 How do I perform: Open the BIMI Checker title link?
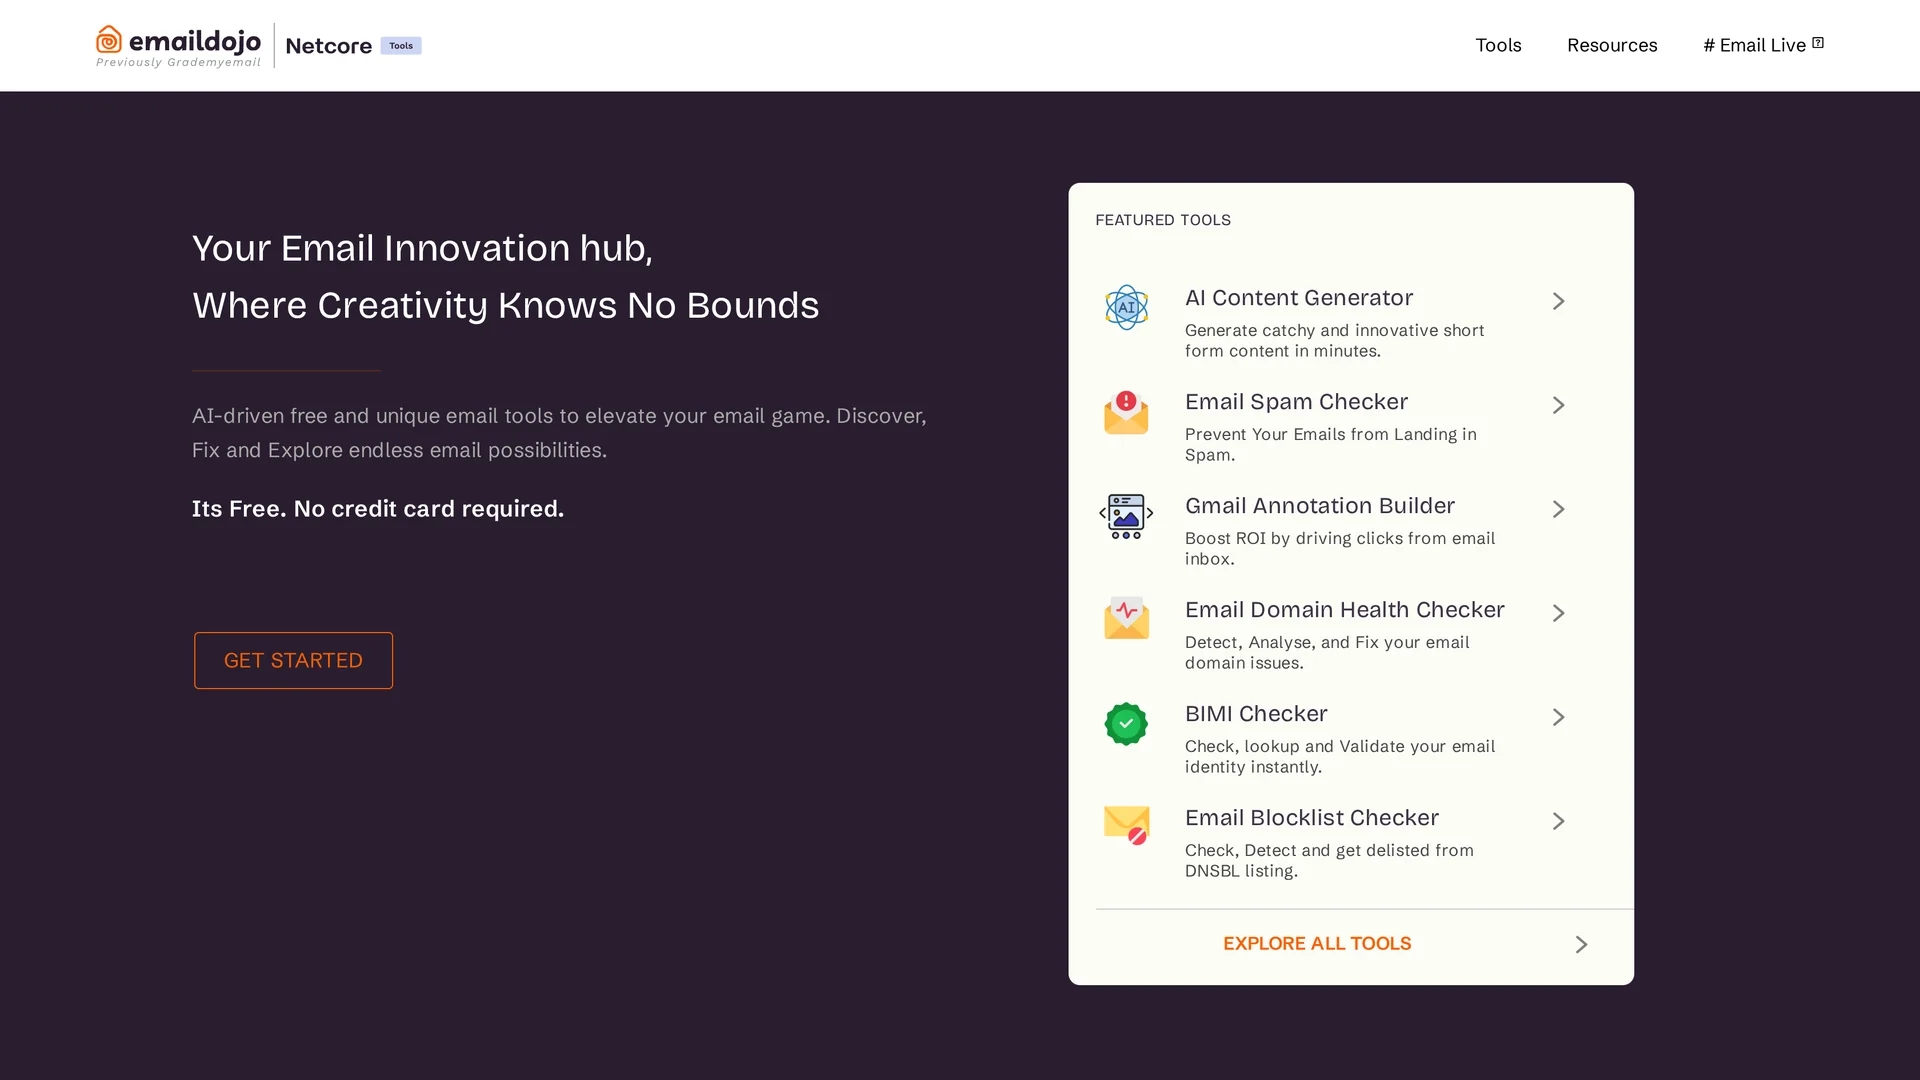point(1256,714)
